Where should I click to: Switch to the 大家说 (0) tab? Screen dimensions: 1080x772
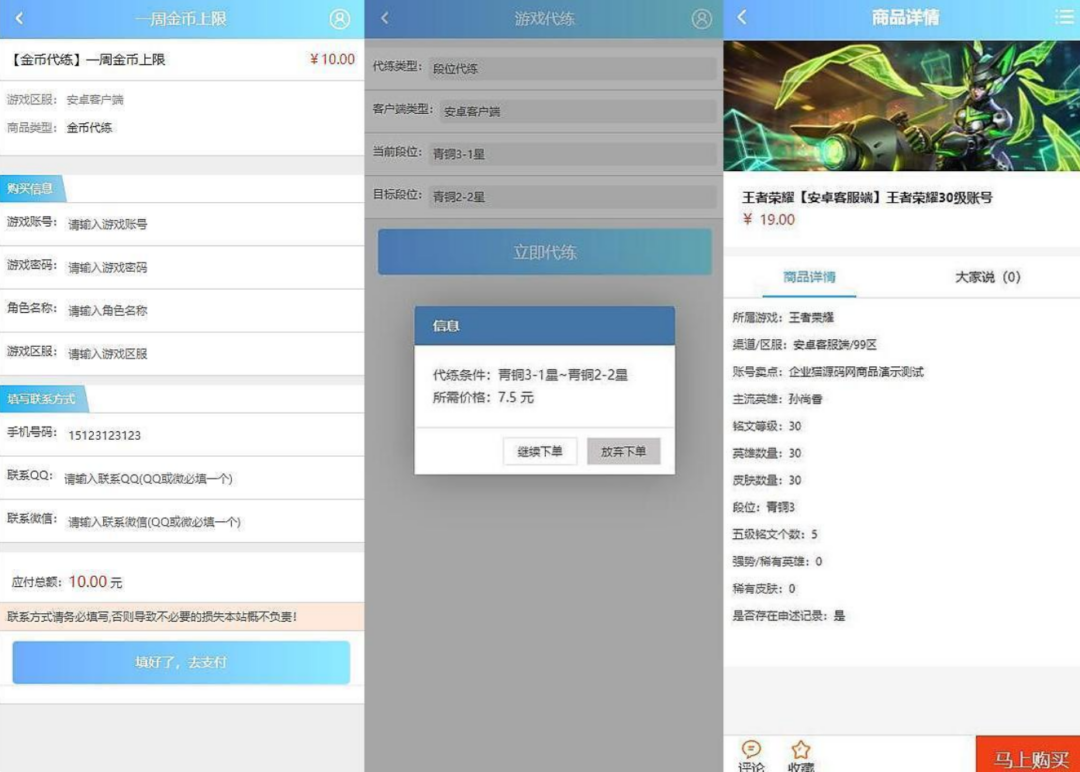[987, 277]
